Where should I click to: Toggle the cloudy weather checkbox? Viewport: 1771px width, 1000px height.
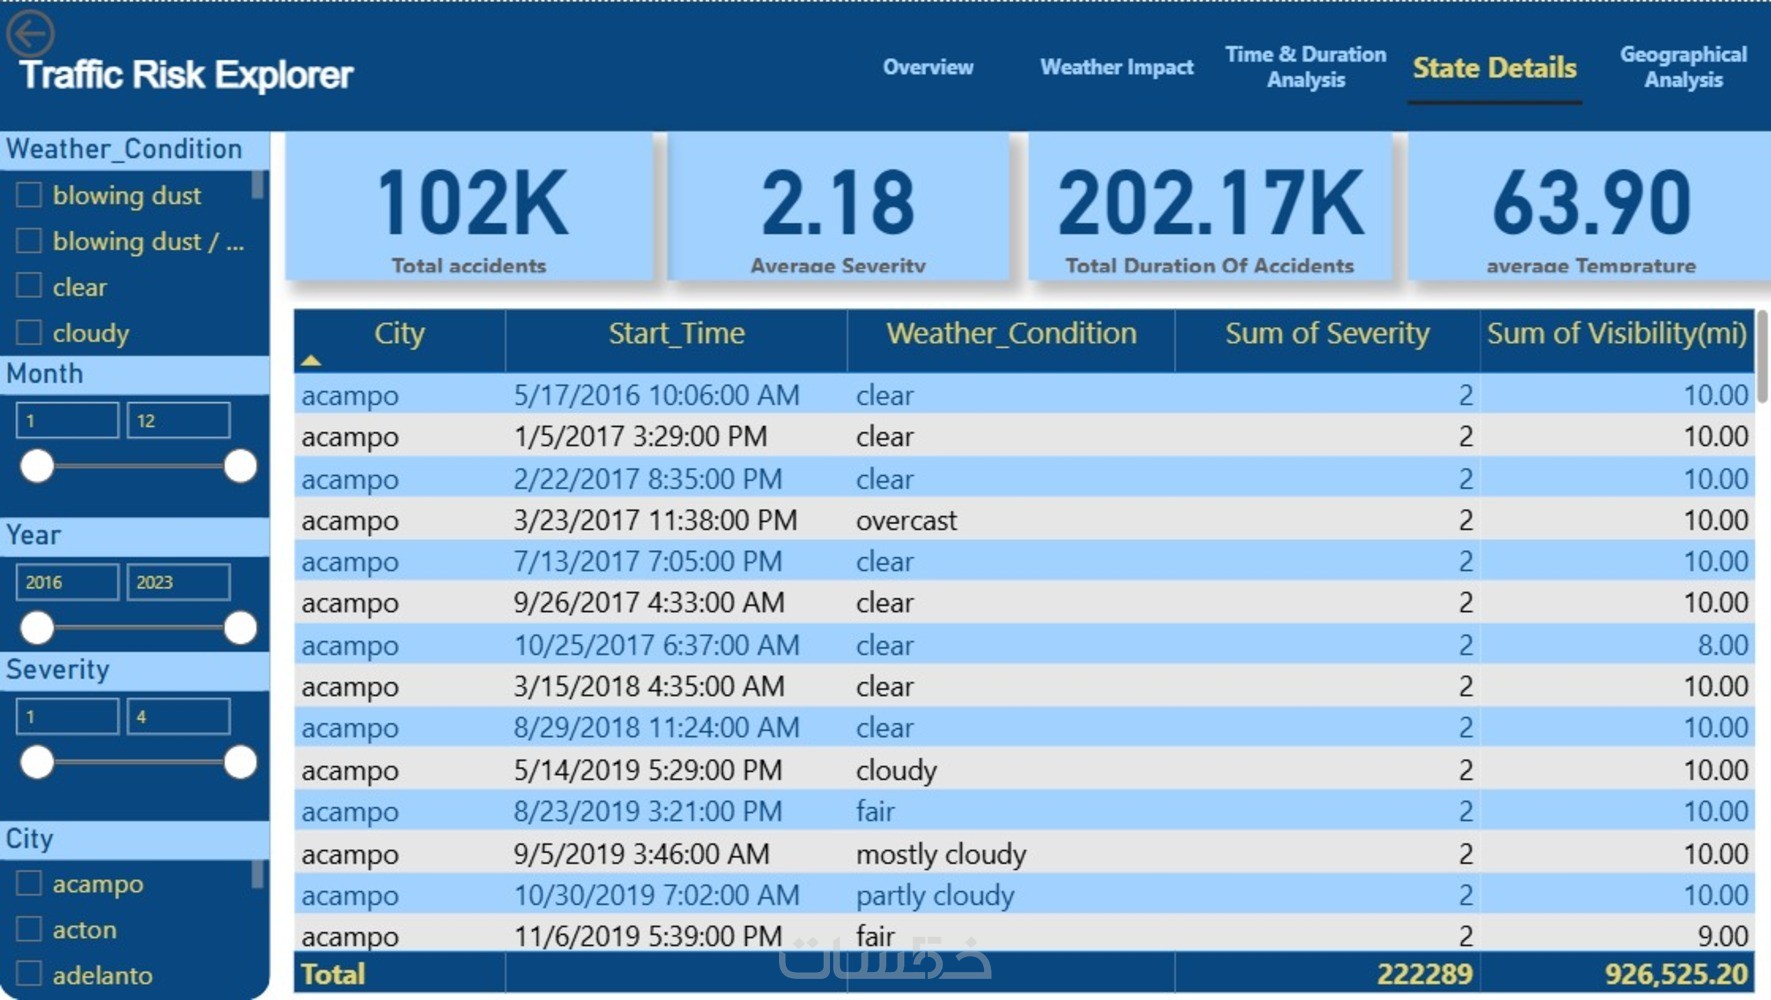29,333
